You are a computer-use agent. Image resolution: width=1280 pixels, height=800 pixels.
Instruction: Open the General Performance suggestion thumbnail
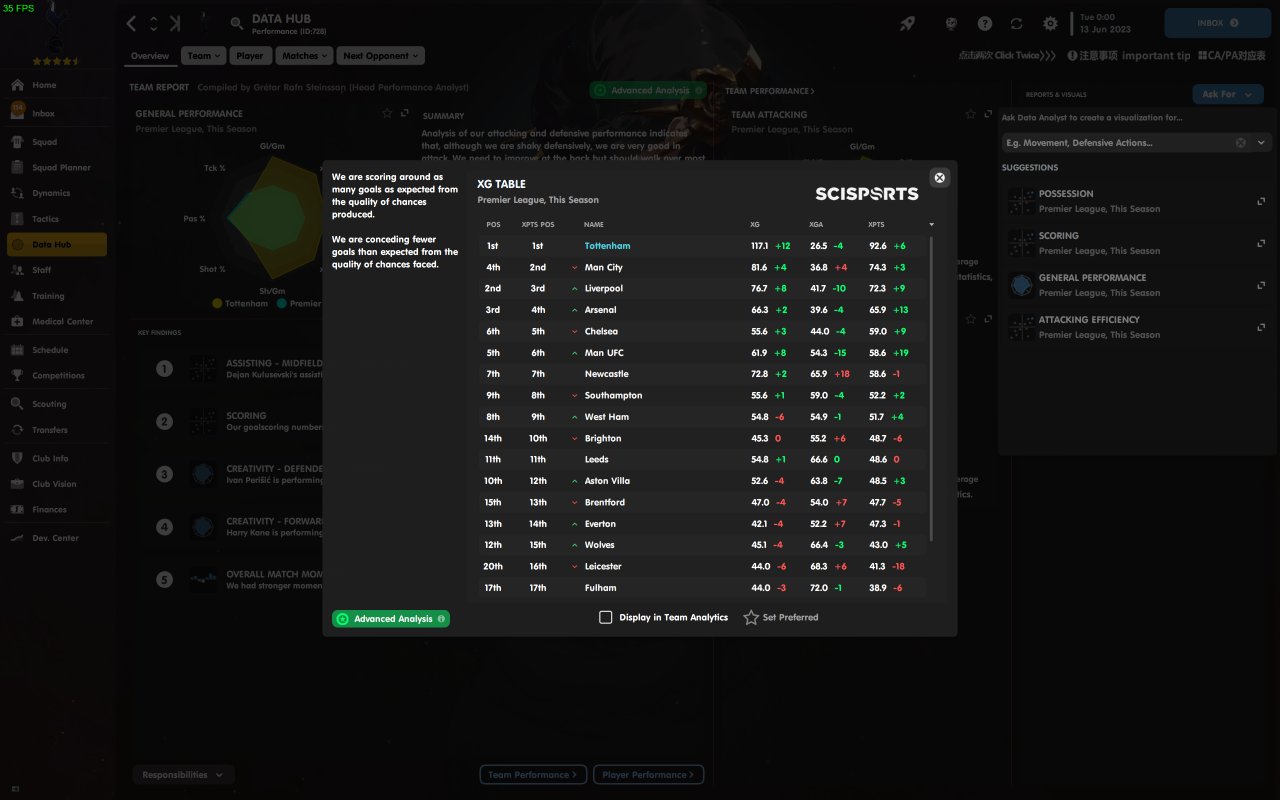tap(1021, 285)
